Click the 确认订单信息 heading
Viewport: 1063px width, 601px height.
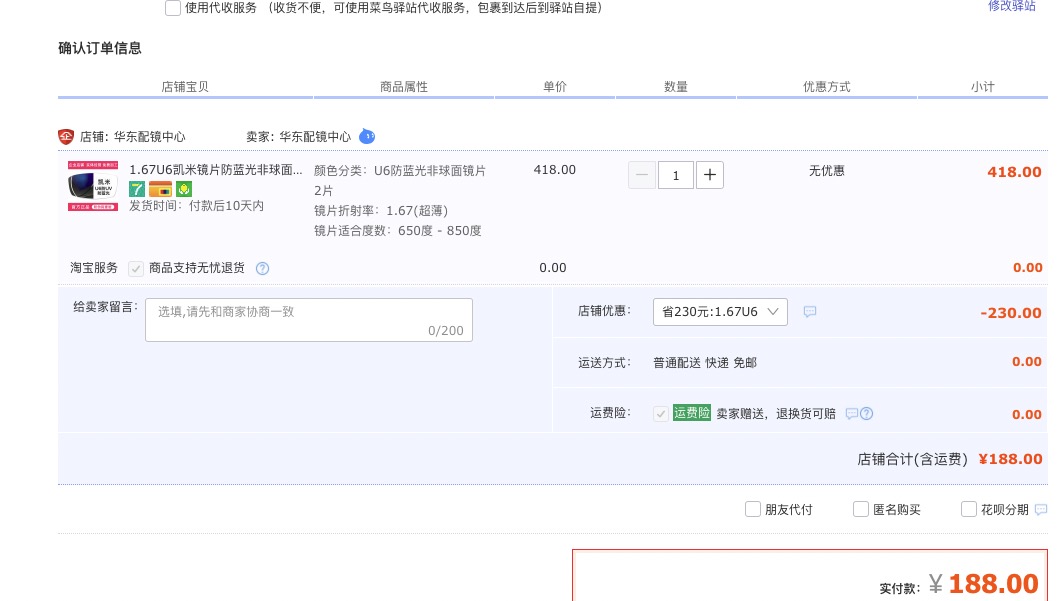[x=100, y=48]
